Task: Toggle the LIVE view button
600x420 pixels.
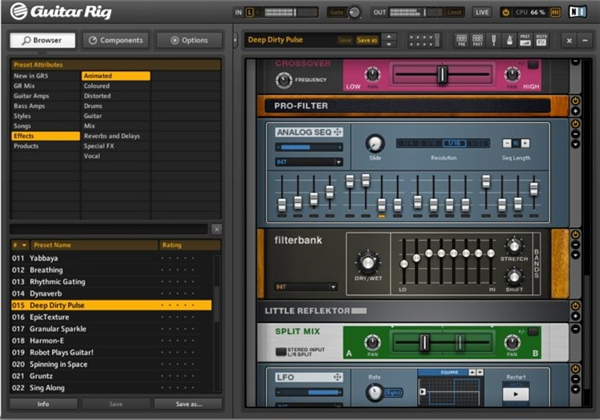Action: click(482, 13)
